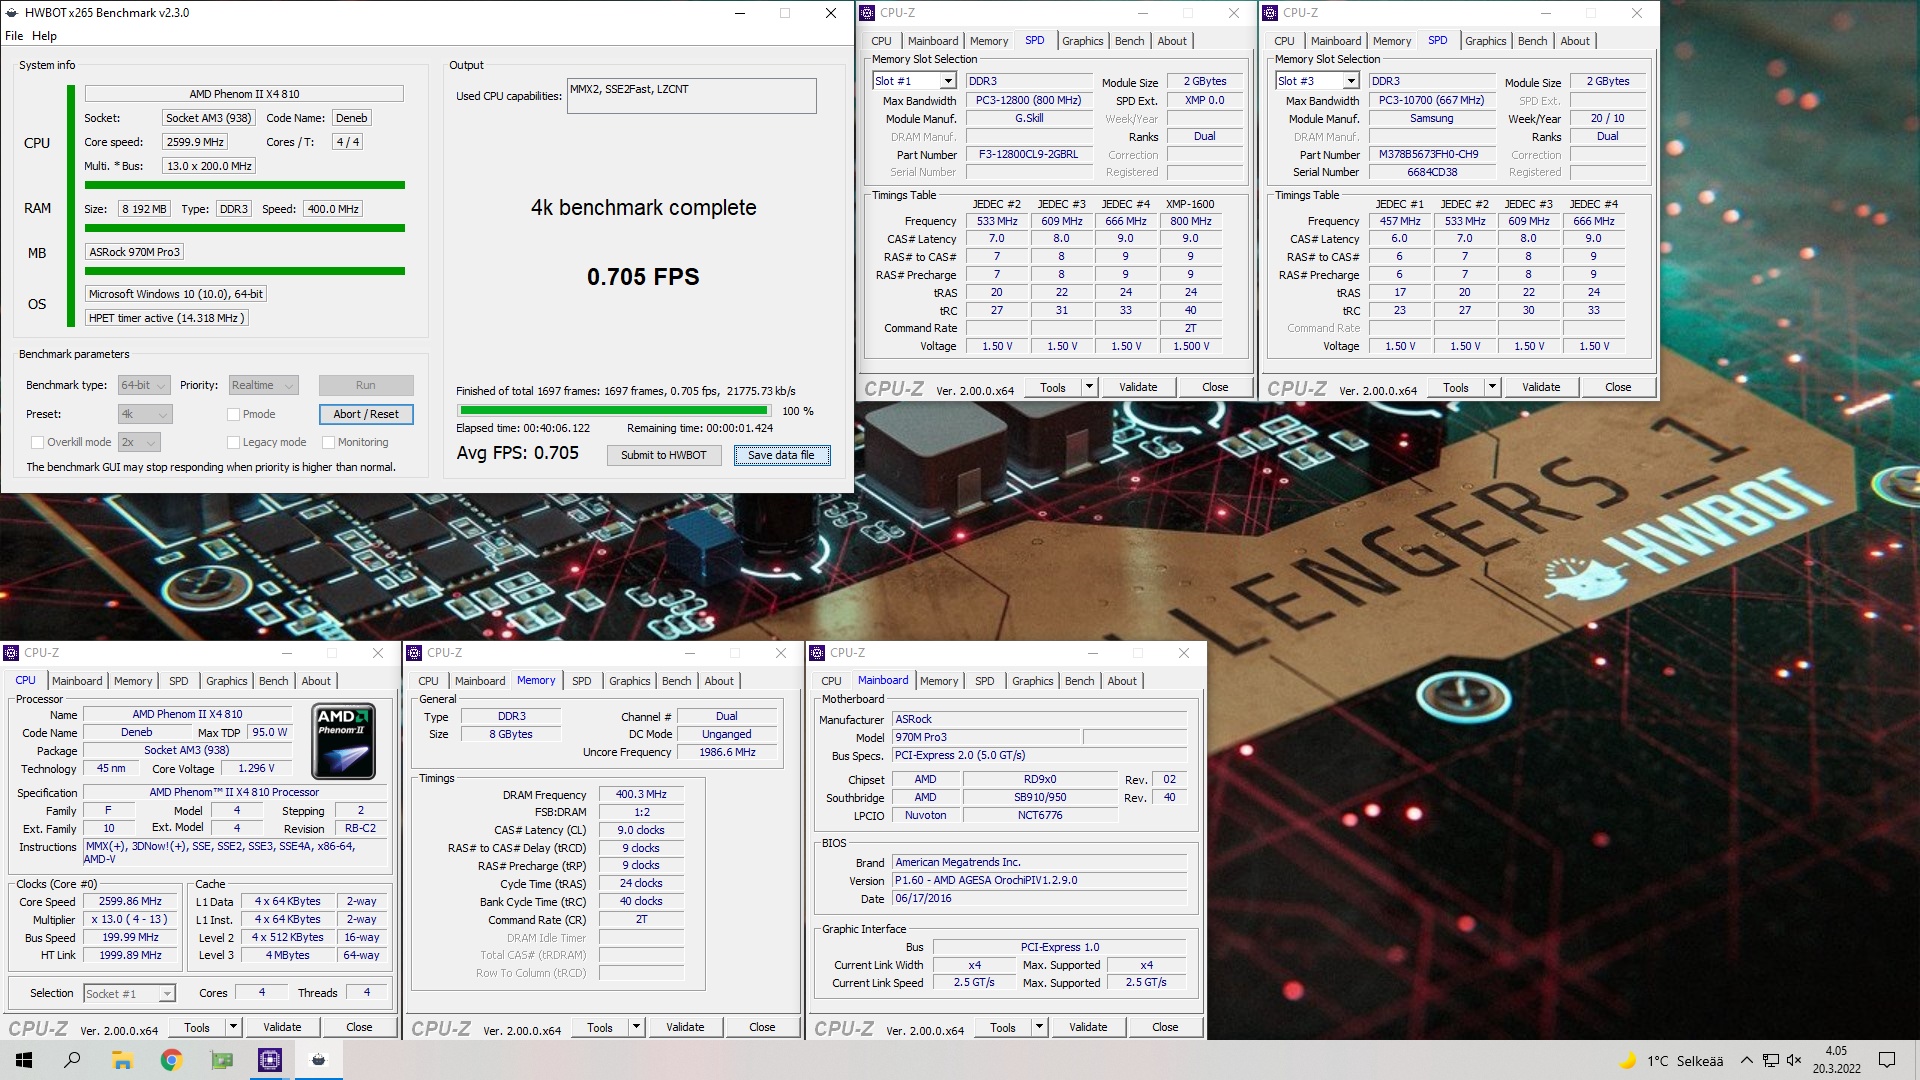Enable the Monitoring checkbox
1920x1080 pixels.
328,442
